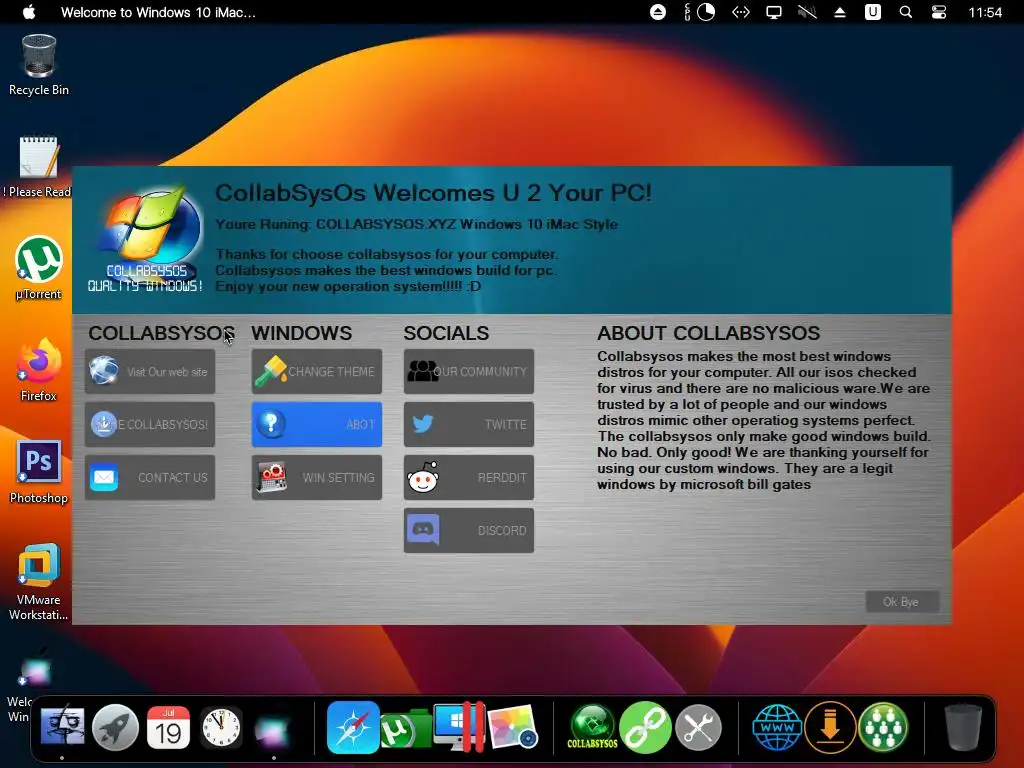Image resolution: width=1024 pixels, height=768 pixels.
Task: Open the Windows monitor icon in dock
Action: coord(458,727)
